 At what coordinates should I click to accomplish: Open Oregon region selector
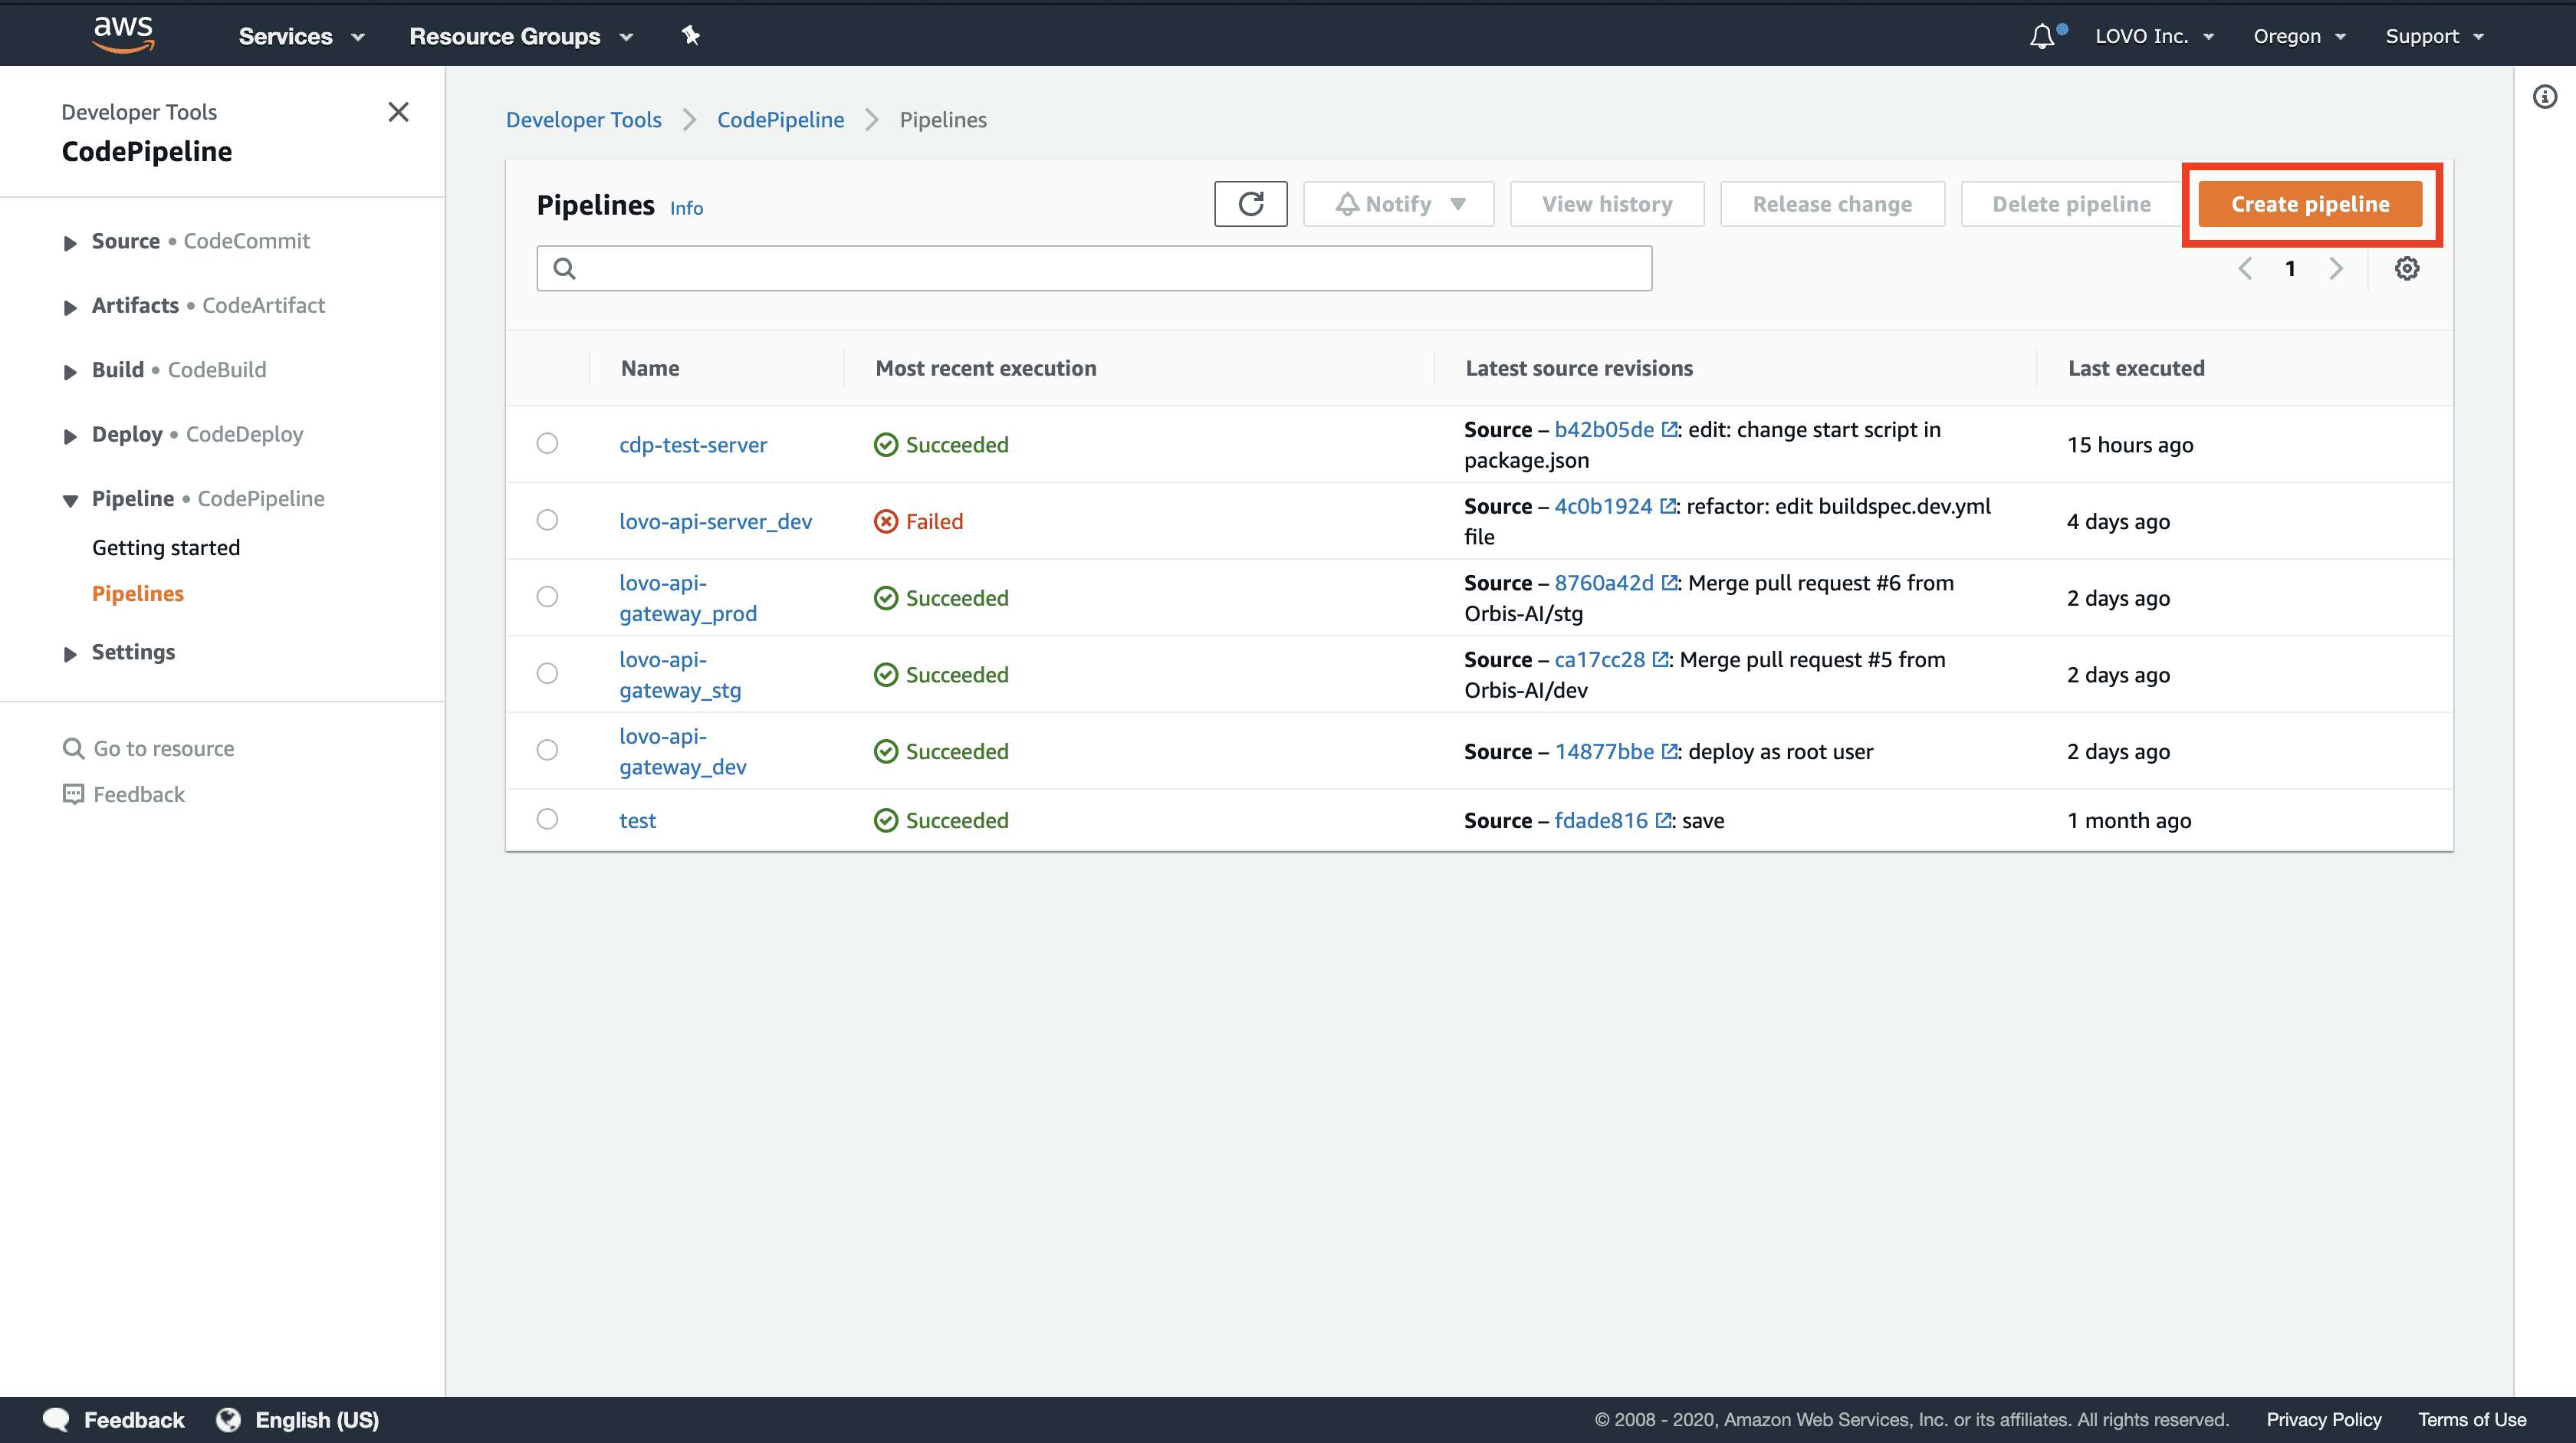pyautogui.click(x=2299, y=36)
